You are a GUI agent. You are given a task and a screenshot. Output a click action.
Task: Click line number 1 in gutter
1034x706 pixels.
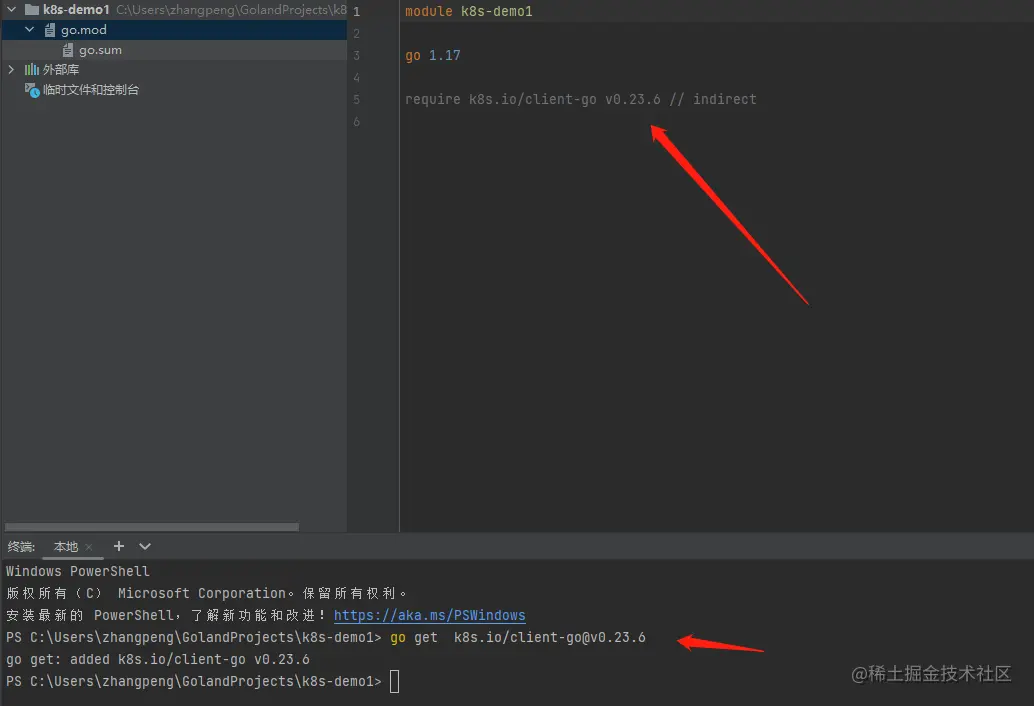356,11
